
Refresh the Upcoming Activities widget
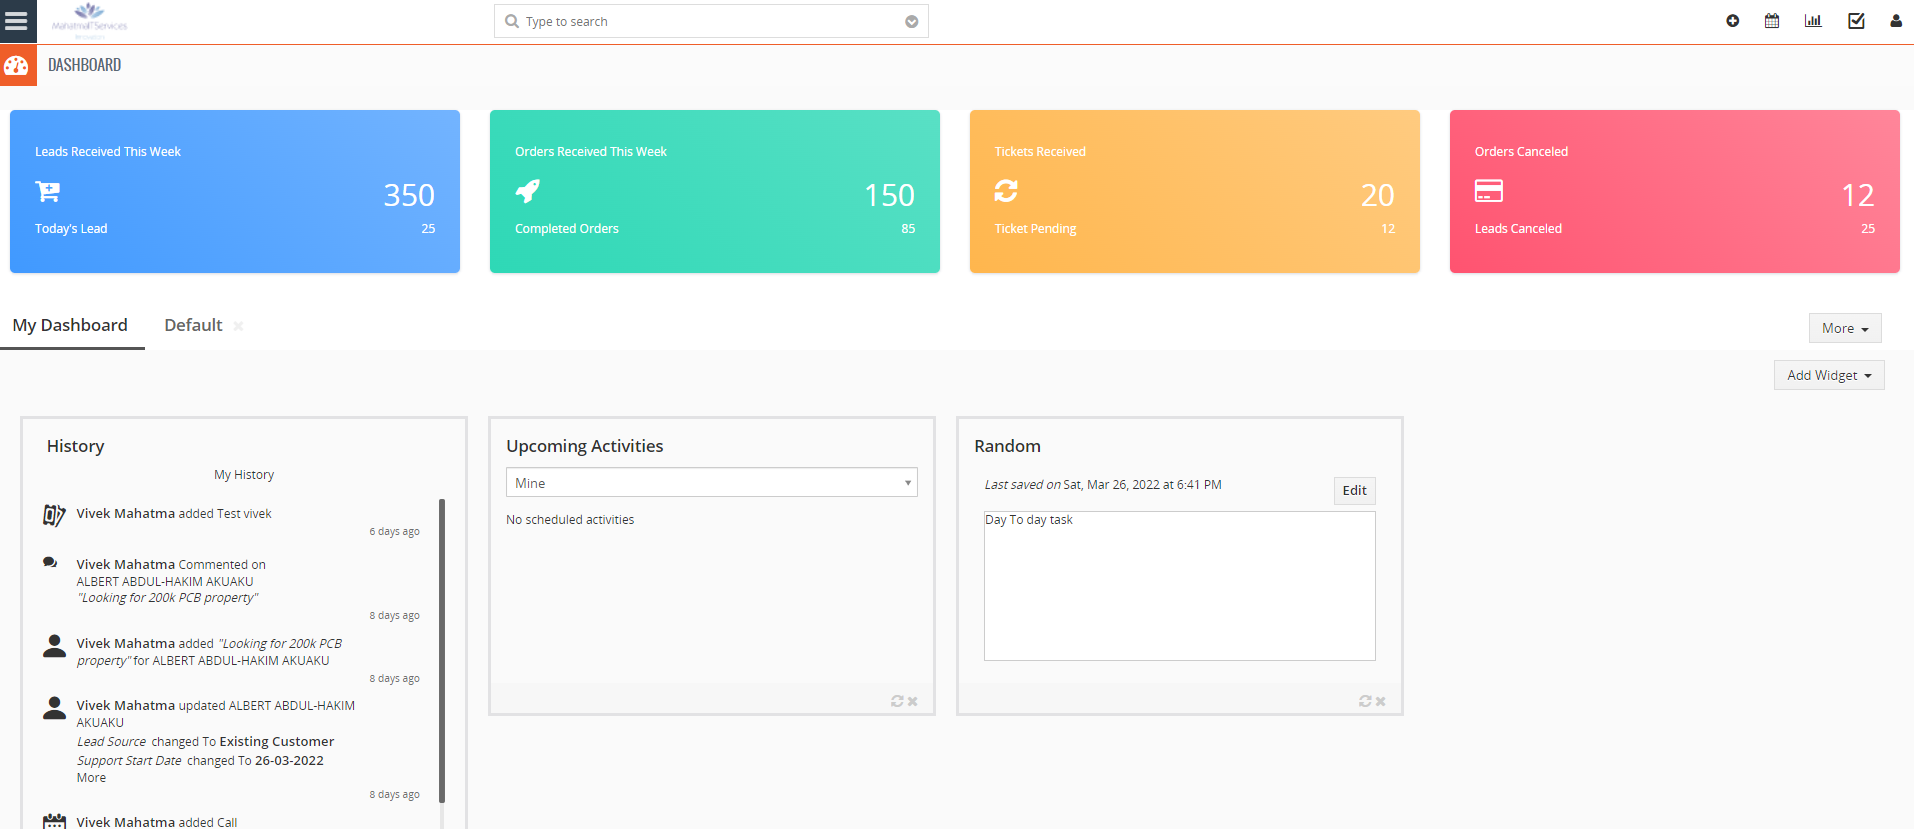pyautogui.click(x=897, y=701)
